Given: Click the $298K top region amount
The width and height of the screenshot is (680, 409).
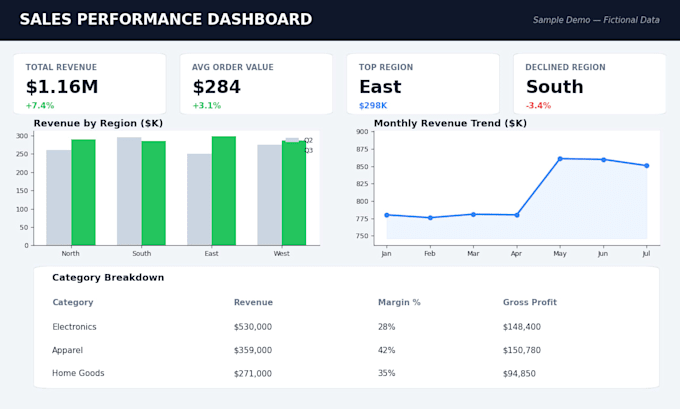Looking at the screenshot, I should [x=373, y=105].
